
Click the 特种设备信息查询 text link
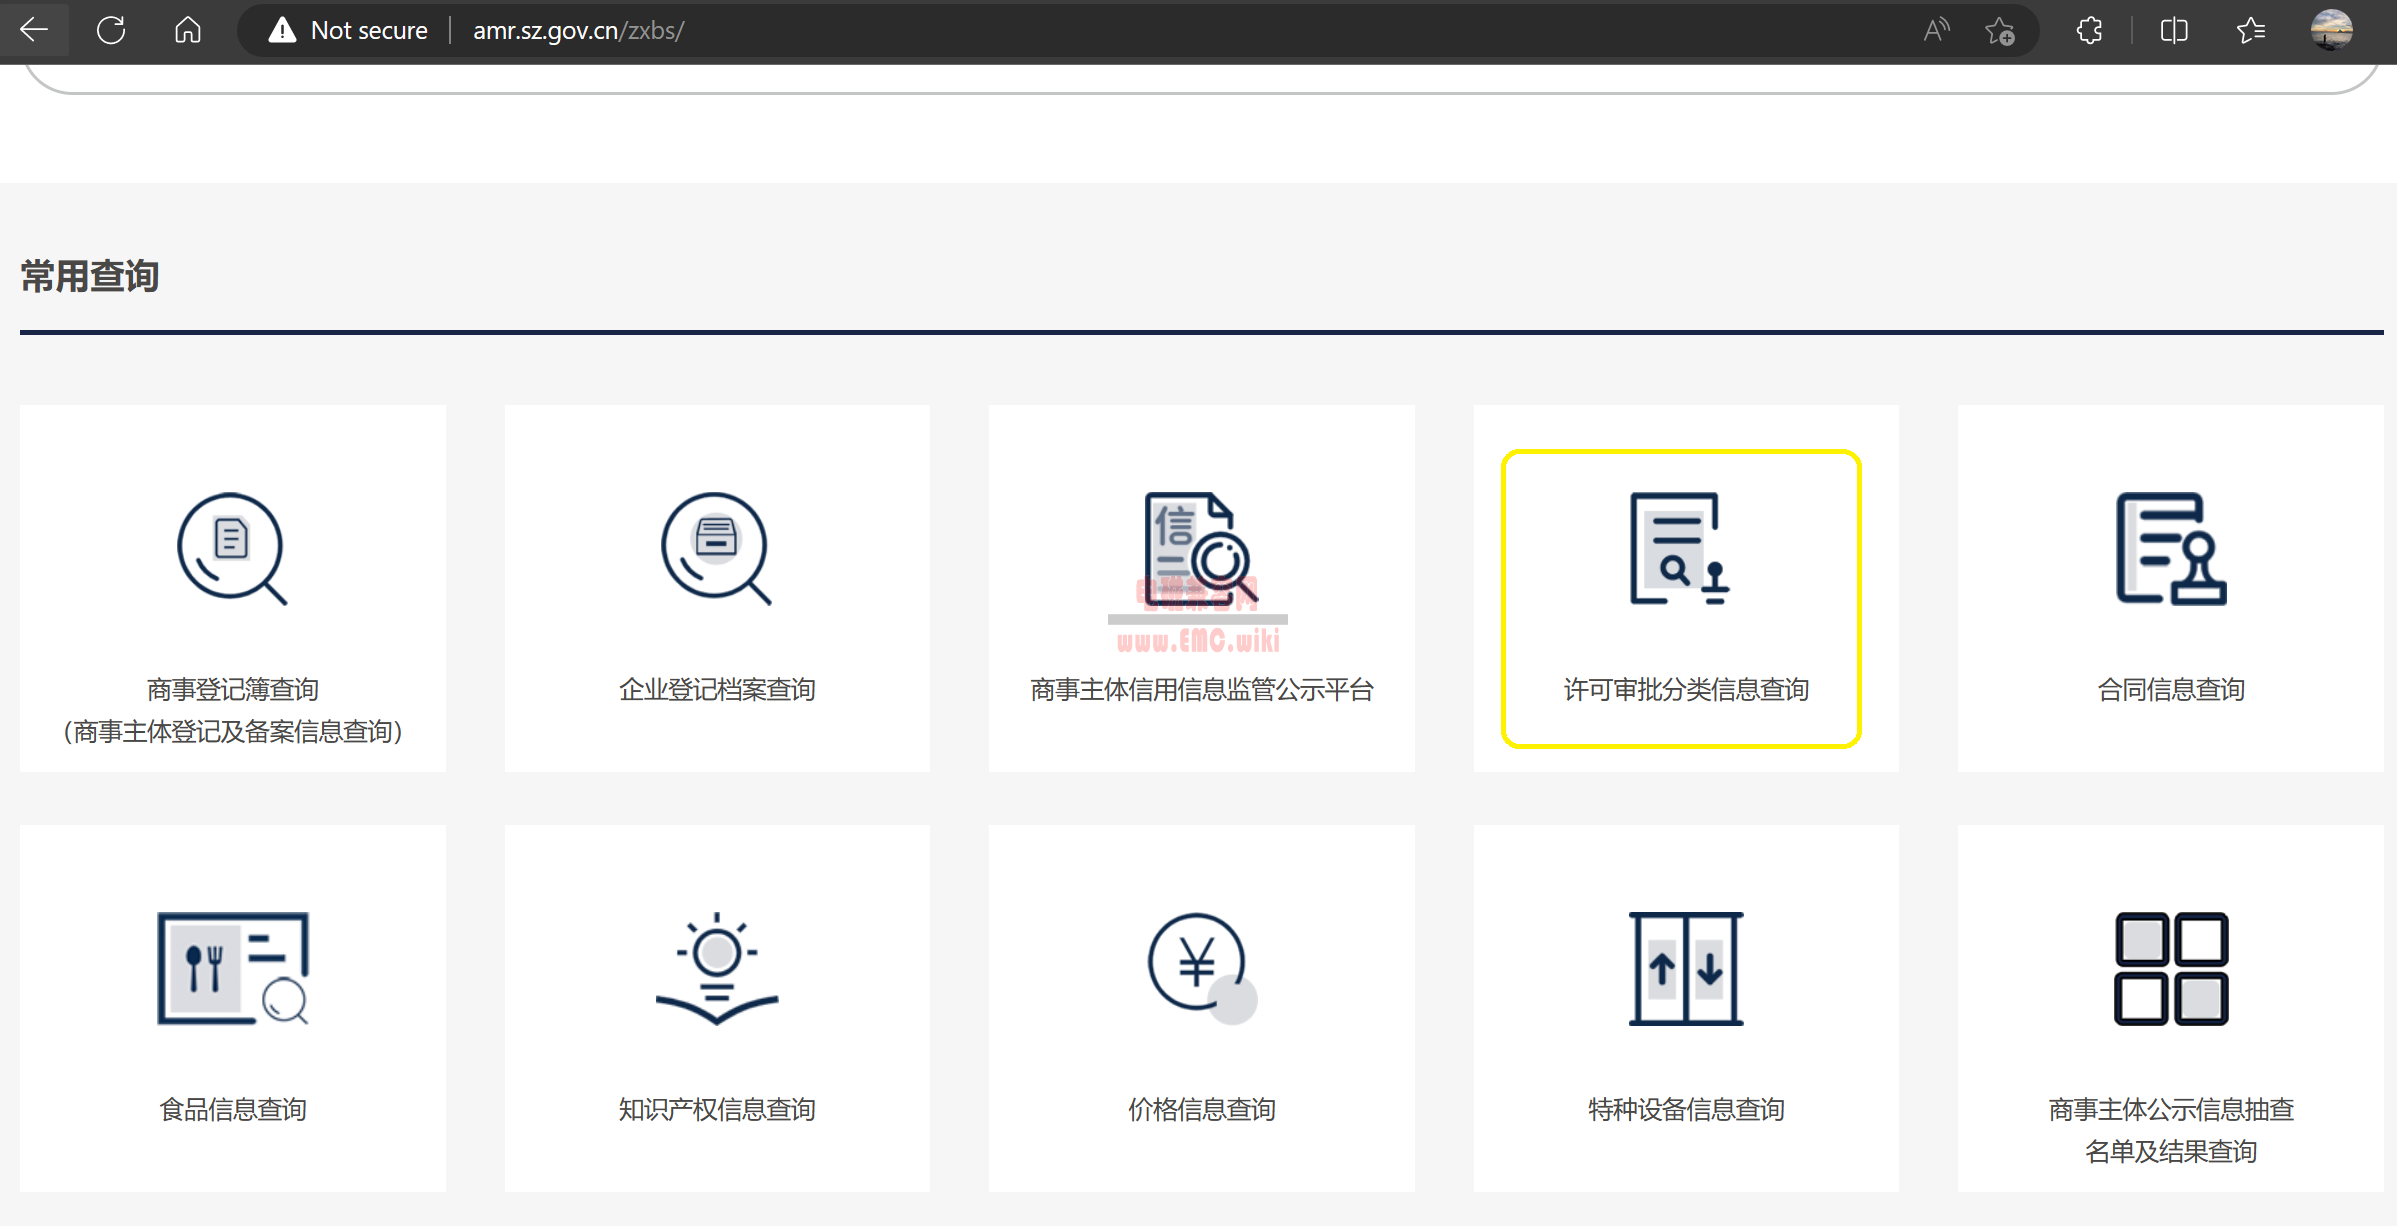(x=1686, y=1110)
